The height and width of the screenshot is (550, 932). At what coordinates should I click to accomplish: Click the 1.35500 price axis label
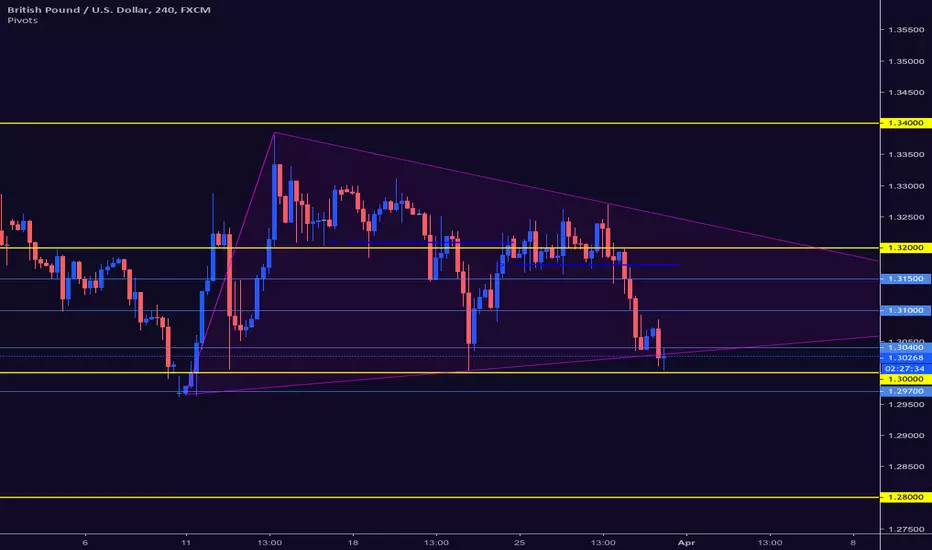[x=906, y=30]
